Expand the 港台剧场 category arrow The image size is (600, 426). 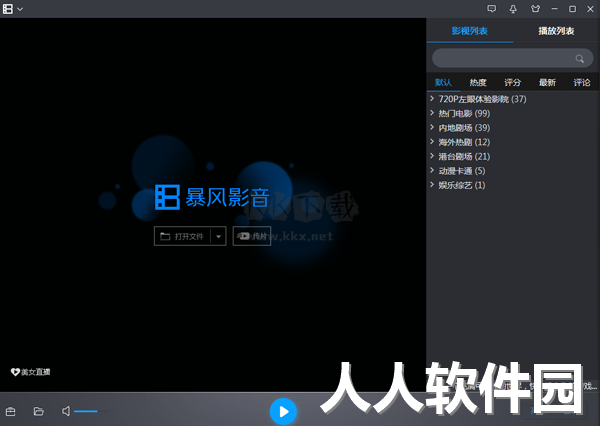tap(432, 156)
